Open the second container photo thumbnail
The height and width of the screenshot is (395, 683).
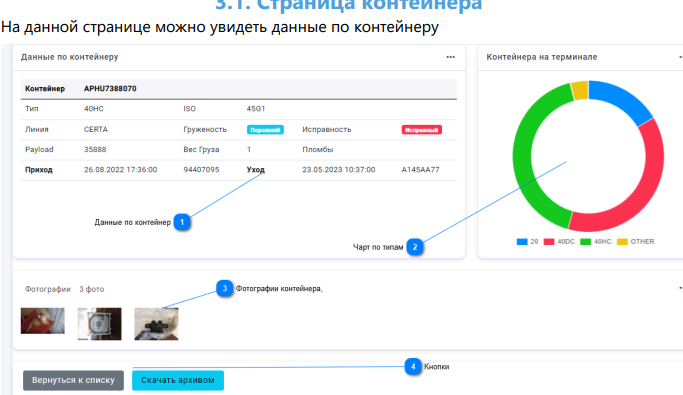pyautogui.click(x=99, y=324)
